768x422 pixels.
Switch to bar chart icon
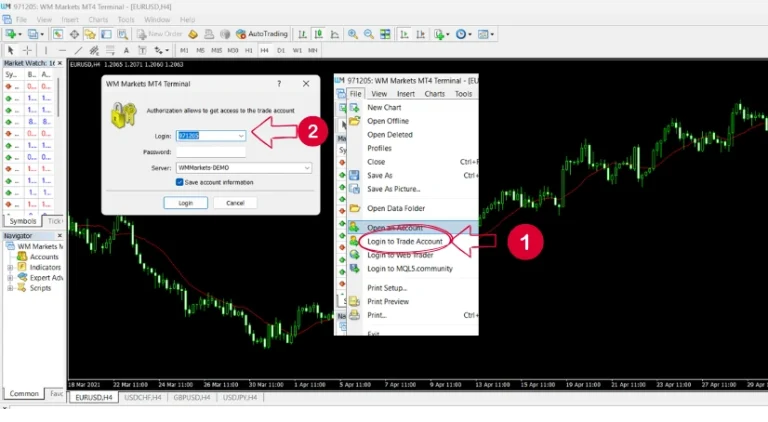click(x=302, y=34)
